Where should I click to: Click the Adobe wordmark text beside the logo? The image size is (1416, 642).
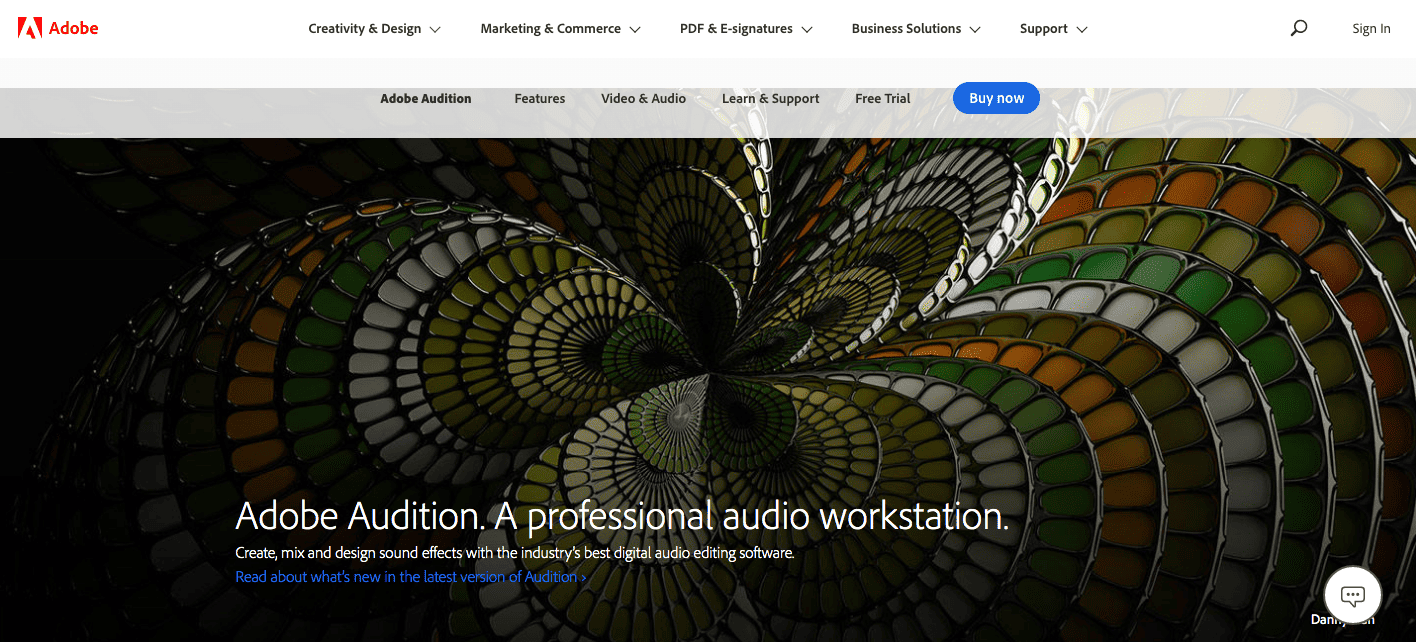pyautogui.click(x=74, y=28)
